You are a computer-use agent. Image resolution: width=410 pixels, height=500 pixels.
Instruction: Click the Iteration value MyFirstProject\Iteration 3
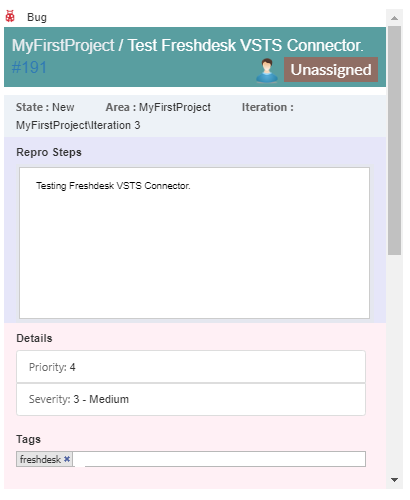click(78, 125)
